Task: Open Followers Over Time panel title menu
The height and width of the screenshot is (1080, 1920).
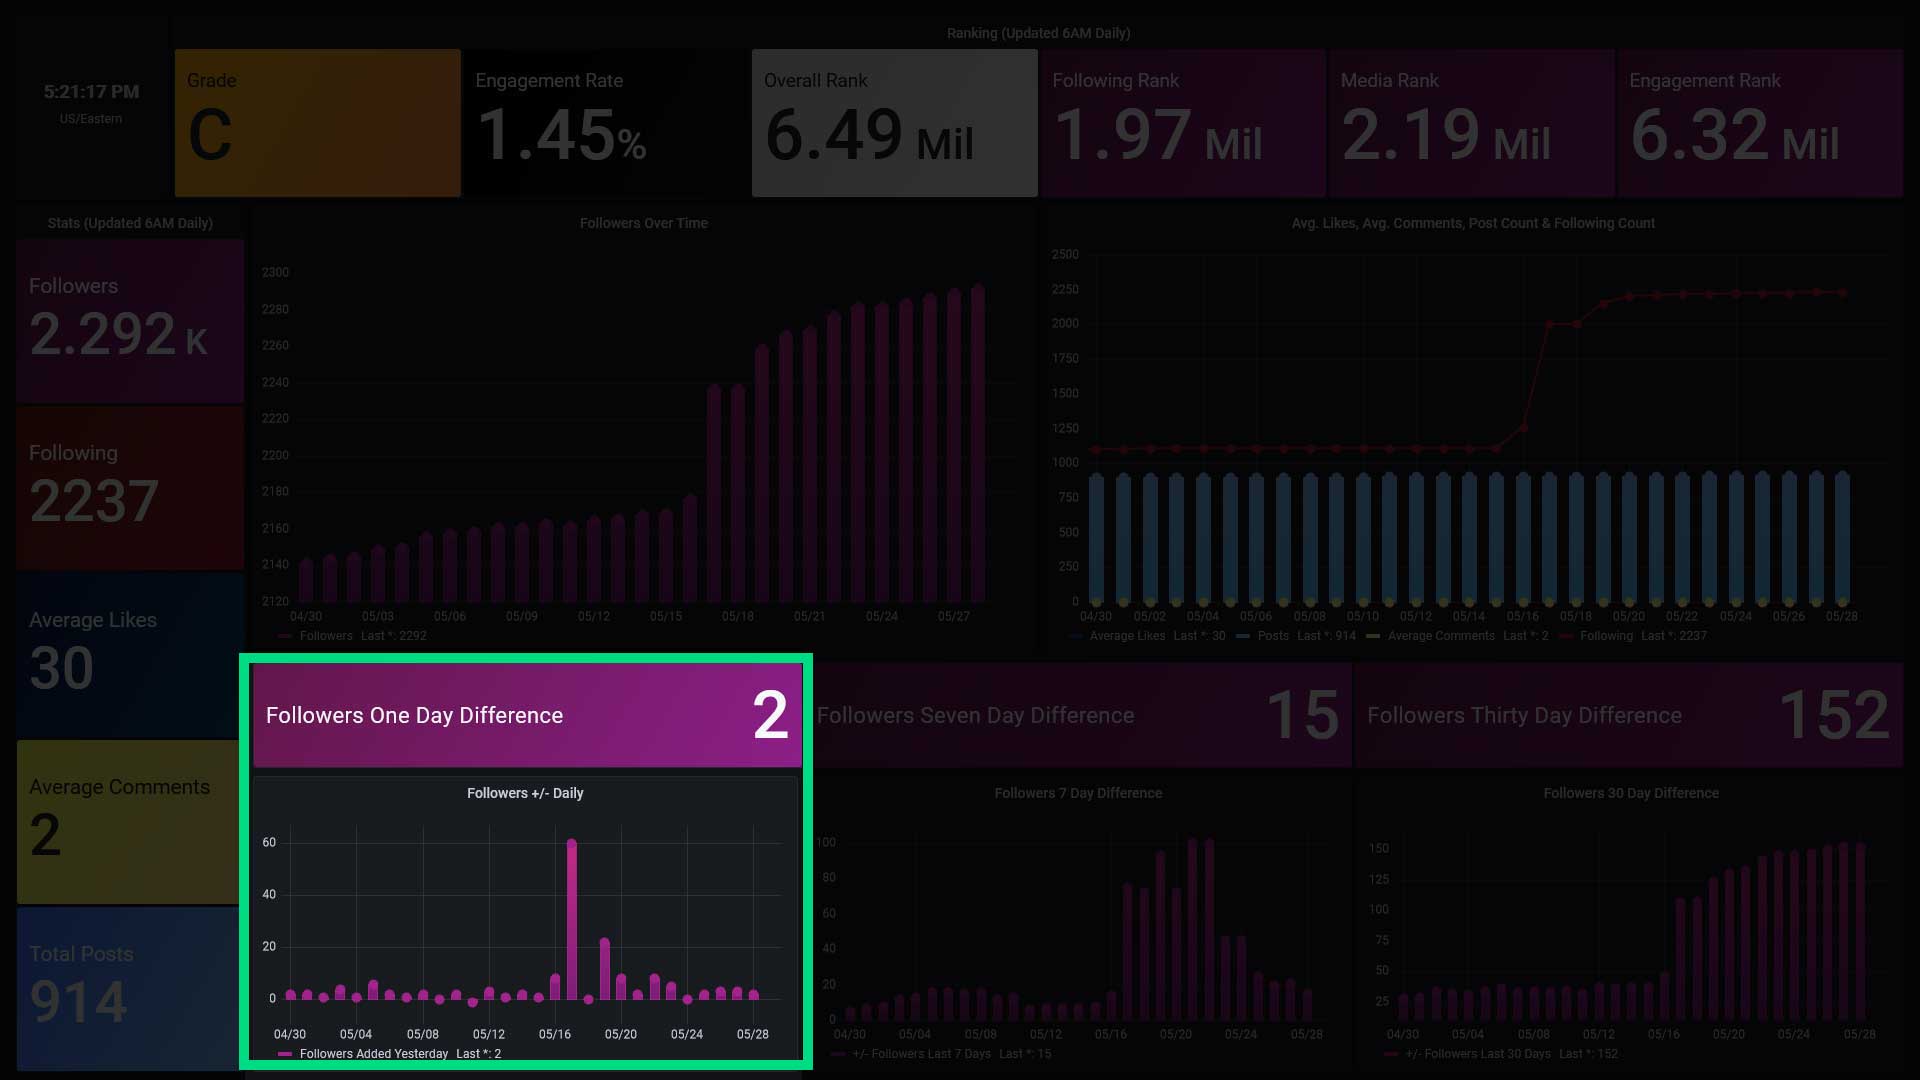Action: 643,223
